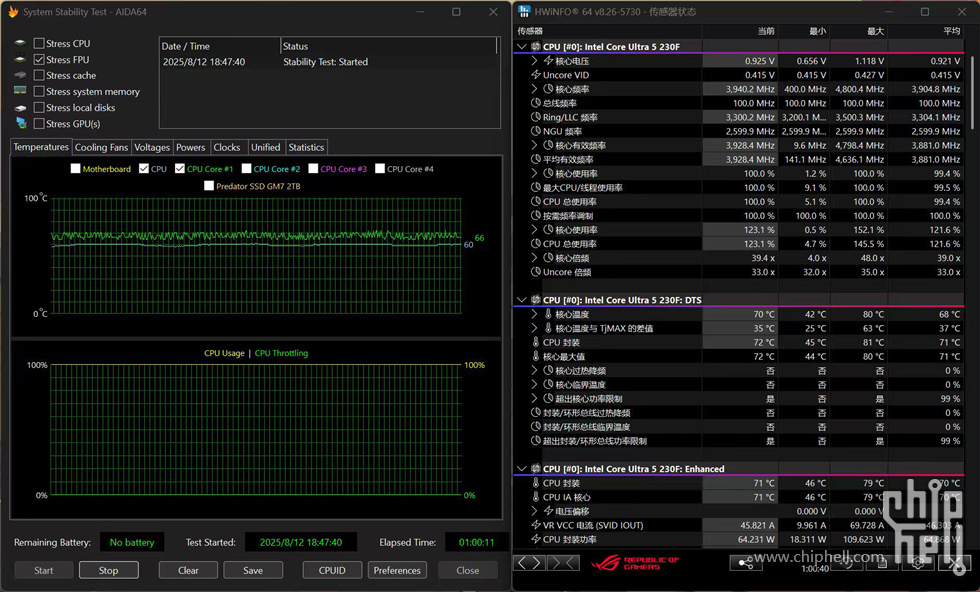This screenshot has height=592, width=980.
Task: Click the processor icon beside Stress CPU
Action: (21, 43)
